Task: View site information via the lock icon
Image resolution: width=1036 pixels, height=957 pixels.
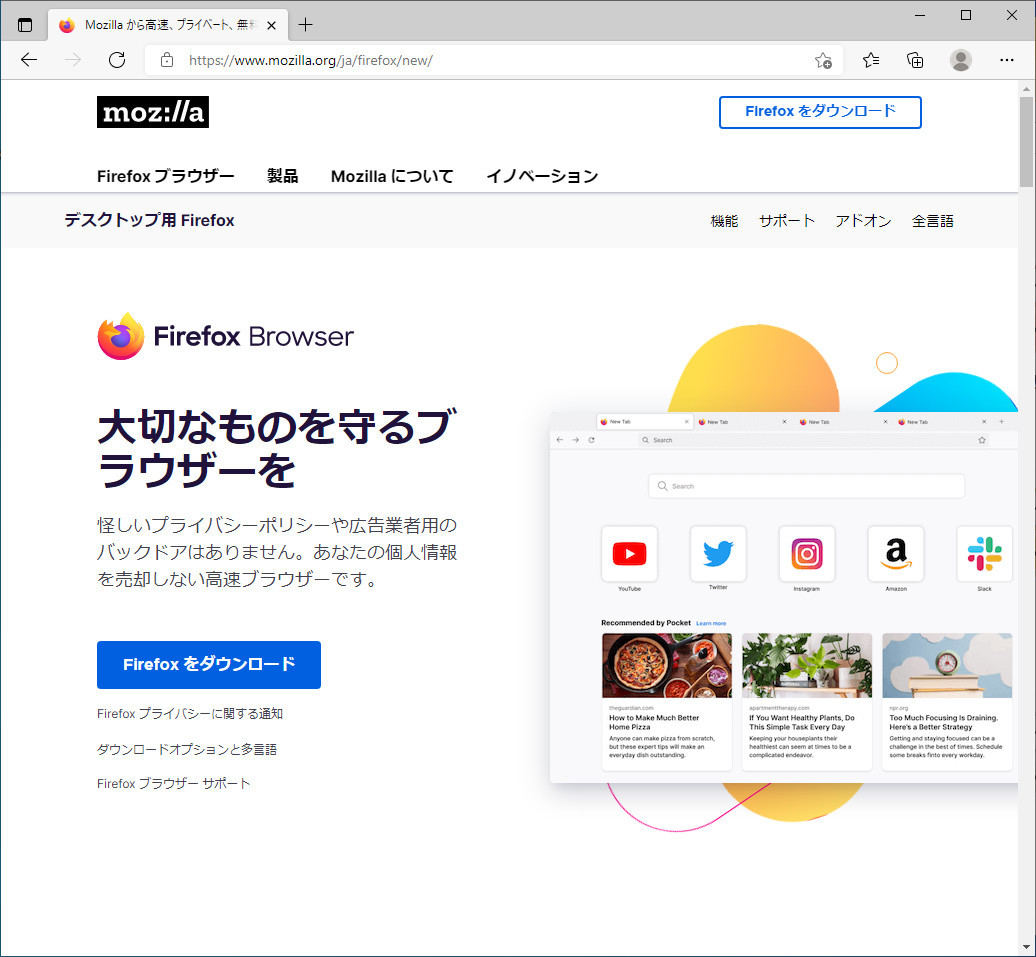Action: (x=167, y=60)
